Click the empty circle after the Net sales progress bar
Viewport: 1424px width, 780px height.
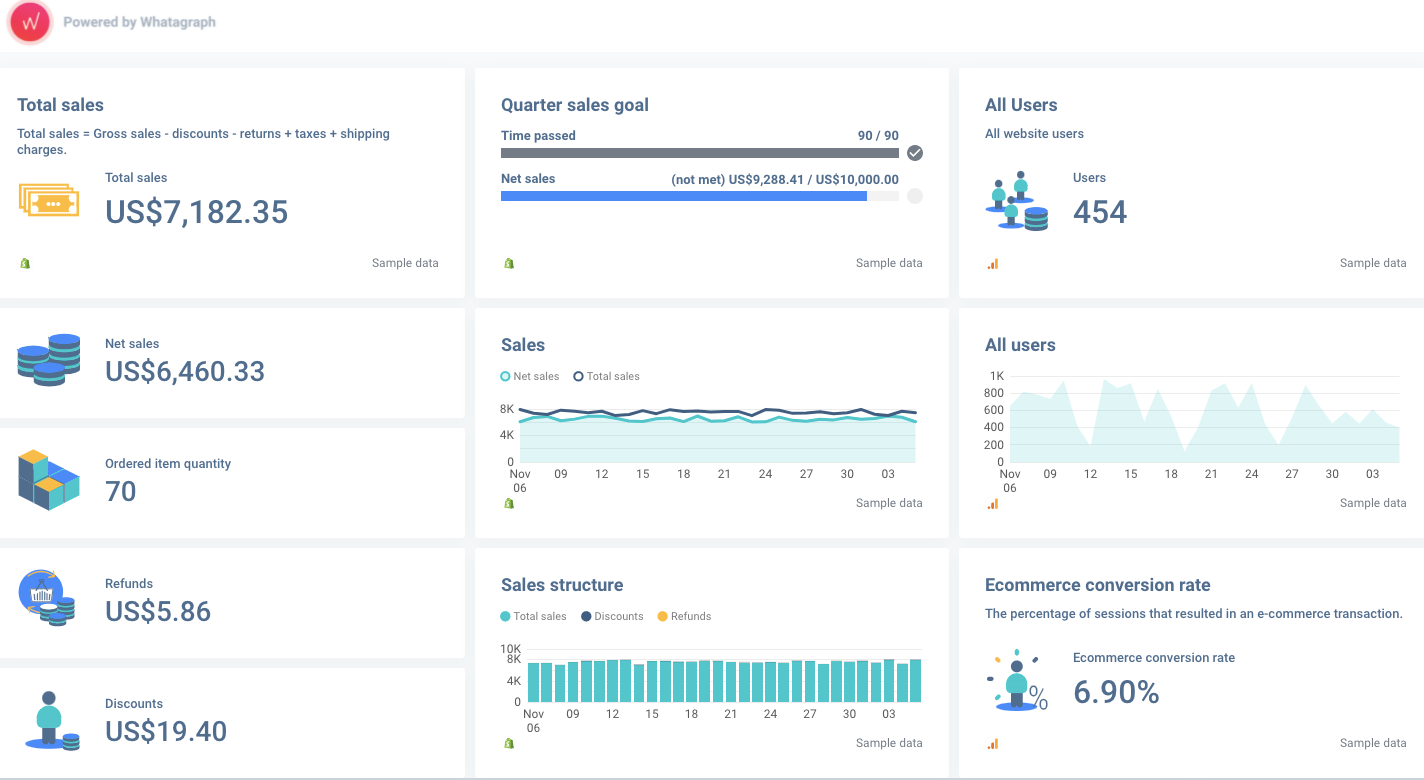coord(915,196)
